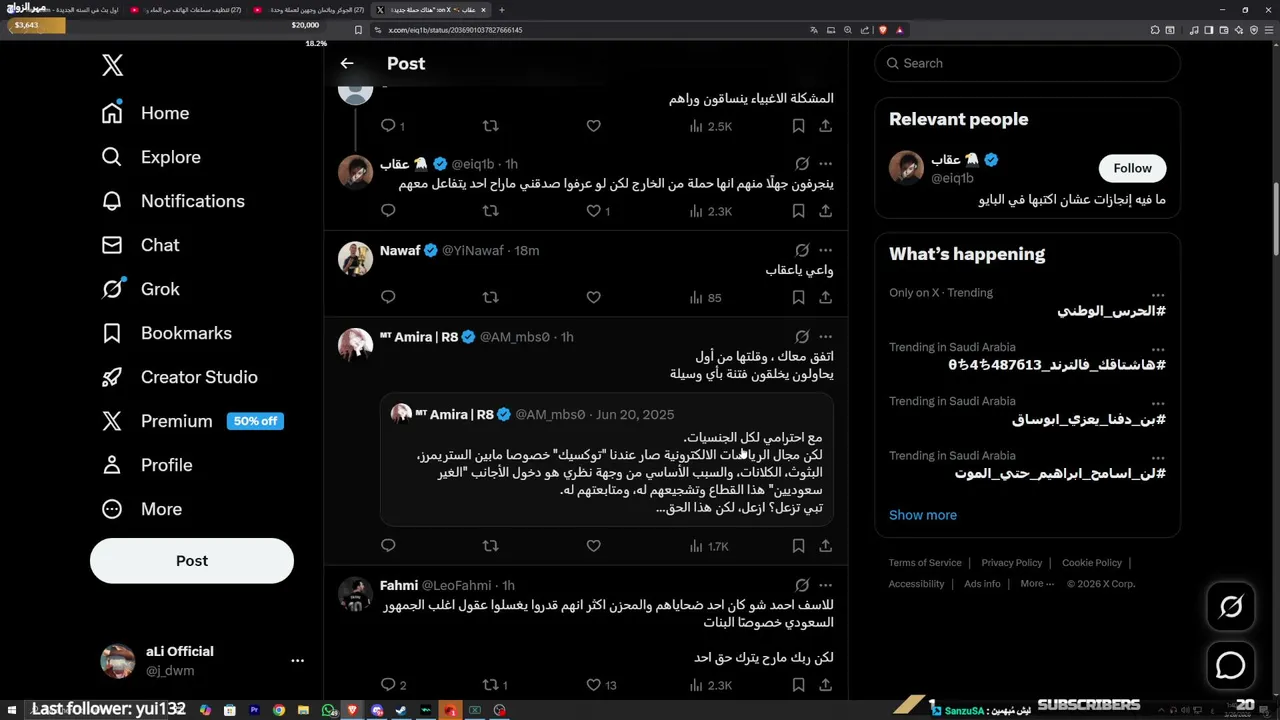Reply to Amira R8's post
Screen dimensions: 1280x720
388,546
